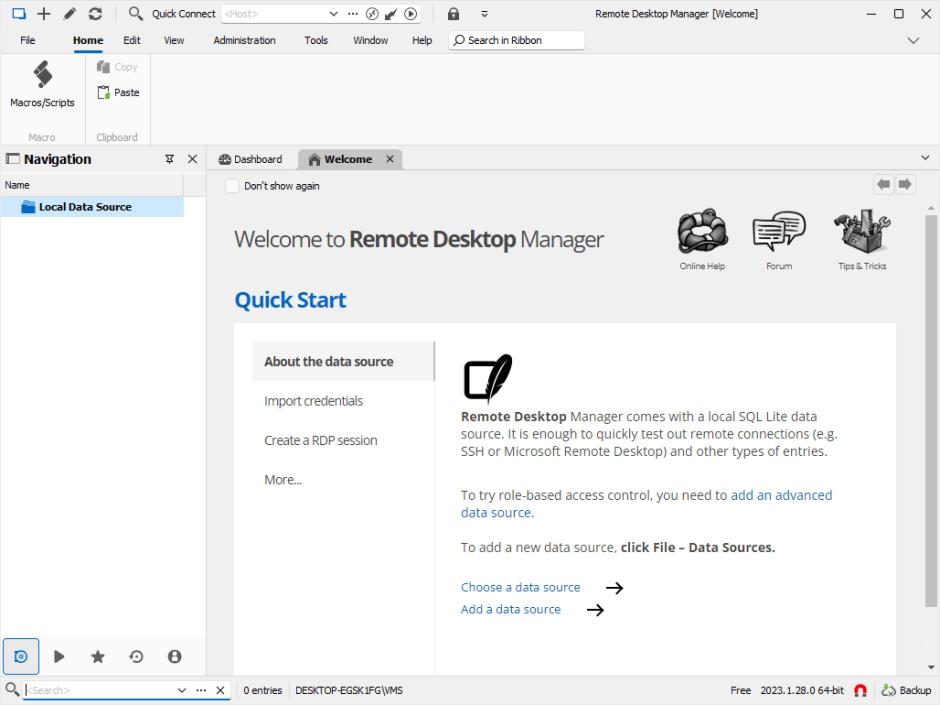Open bottom search ellipsis options
Viewport: 940px width, 705px height.
tap(201, 691)
